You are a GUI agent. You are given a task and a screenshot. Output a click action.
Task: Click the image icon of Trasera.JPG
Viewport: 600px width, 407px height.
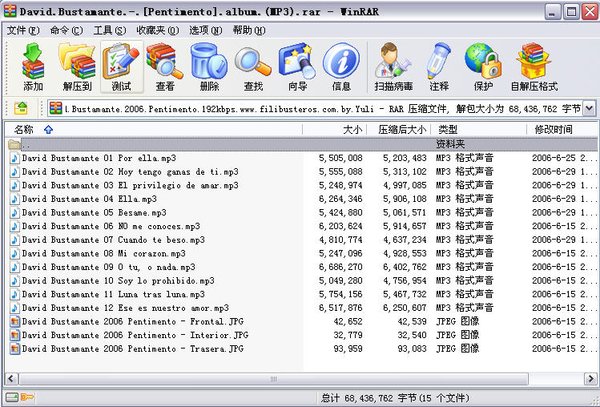[x=15, y=349]
